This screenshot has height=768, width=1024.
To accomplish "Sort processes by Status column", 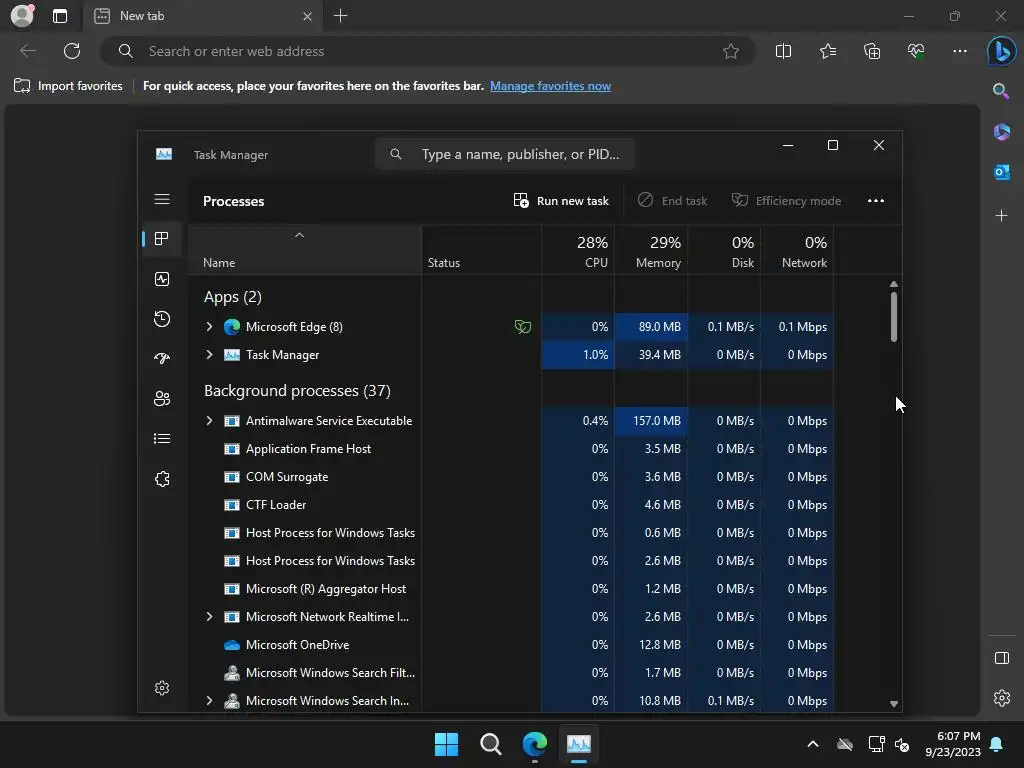I will tap(481, 250).
